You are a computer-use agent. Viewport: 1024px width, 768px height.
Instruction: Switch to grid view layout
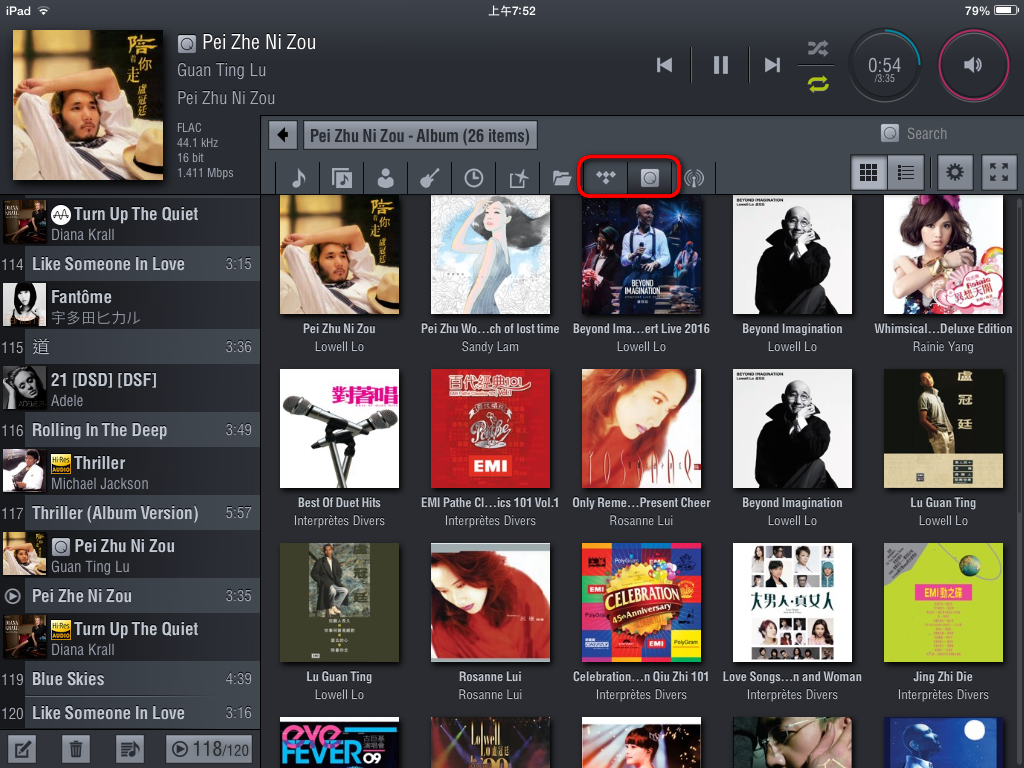coord(868,173)
